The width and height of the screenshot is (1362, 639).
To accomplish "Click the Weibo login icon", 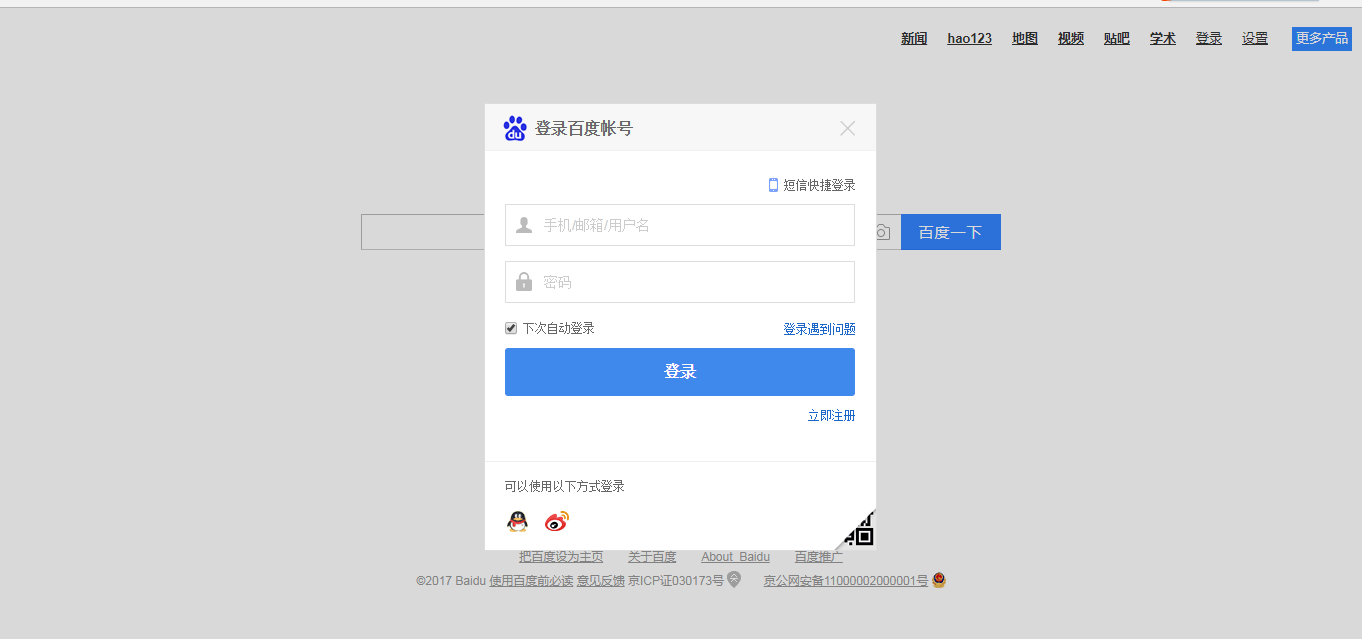I will tap(557, 521).
